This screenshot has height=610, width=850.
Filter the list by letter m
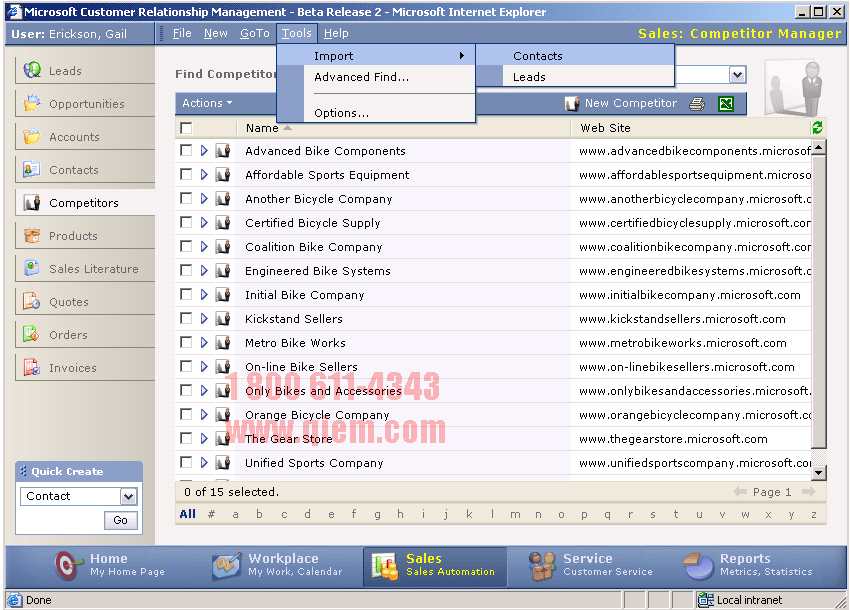click(x=515, y=514)
